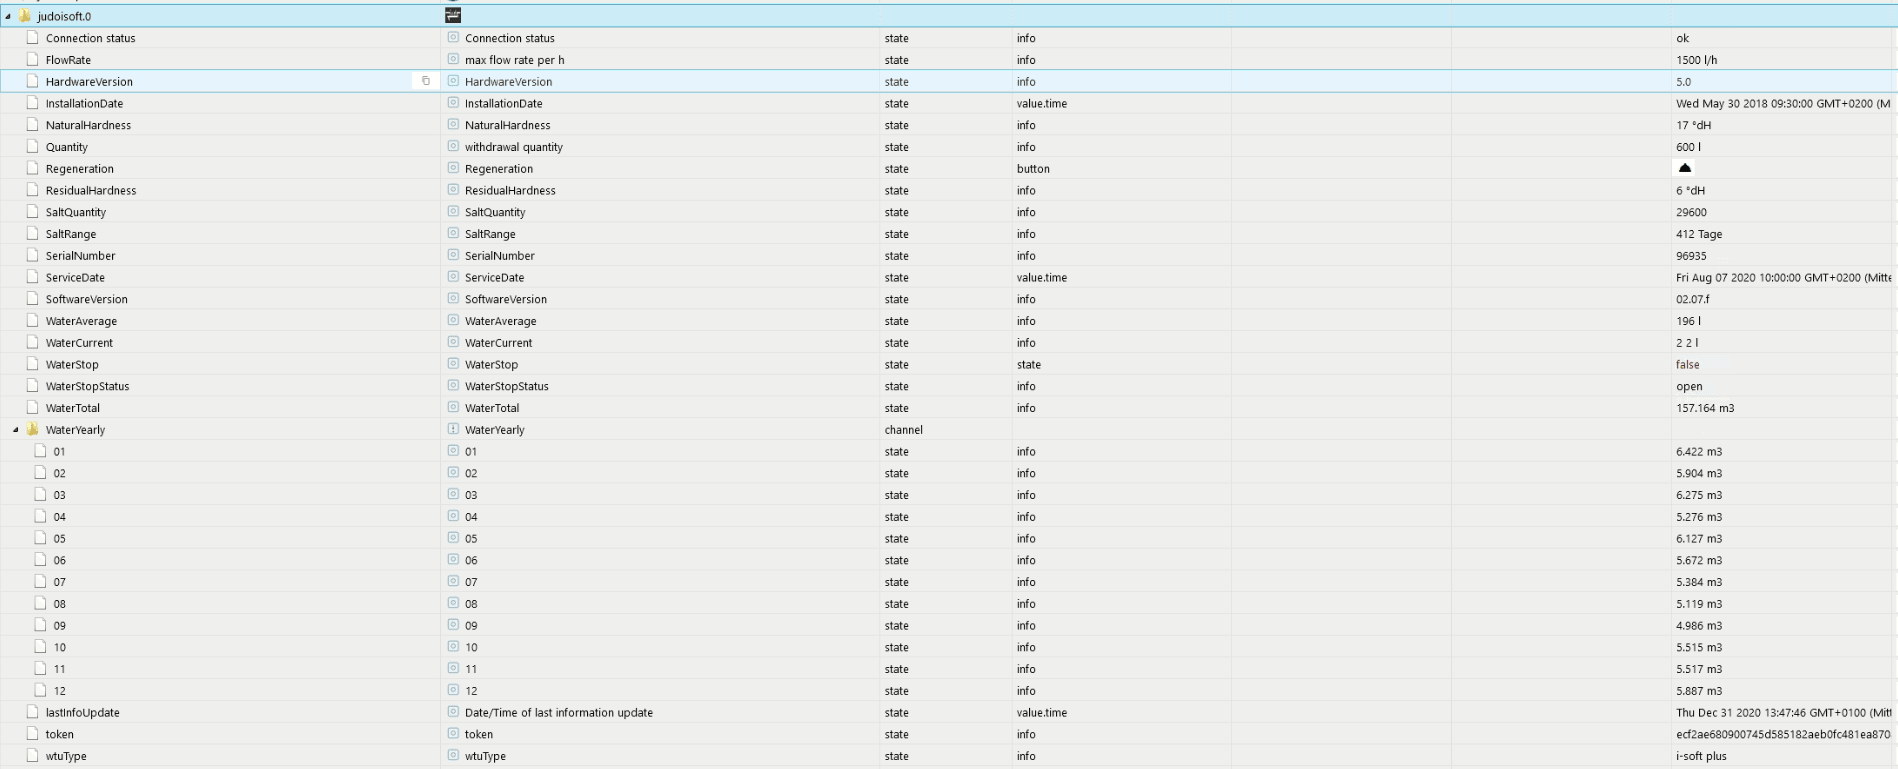Click the file icon beside ResidualHardness ID
The width and height of the screenshot is (1898, 769).
point(32,190)
